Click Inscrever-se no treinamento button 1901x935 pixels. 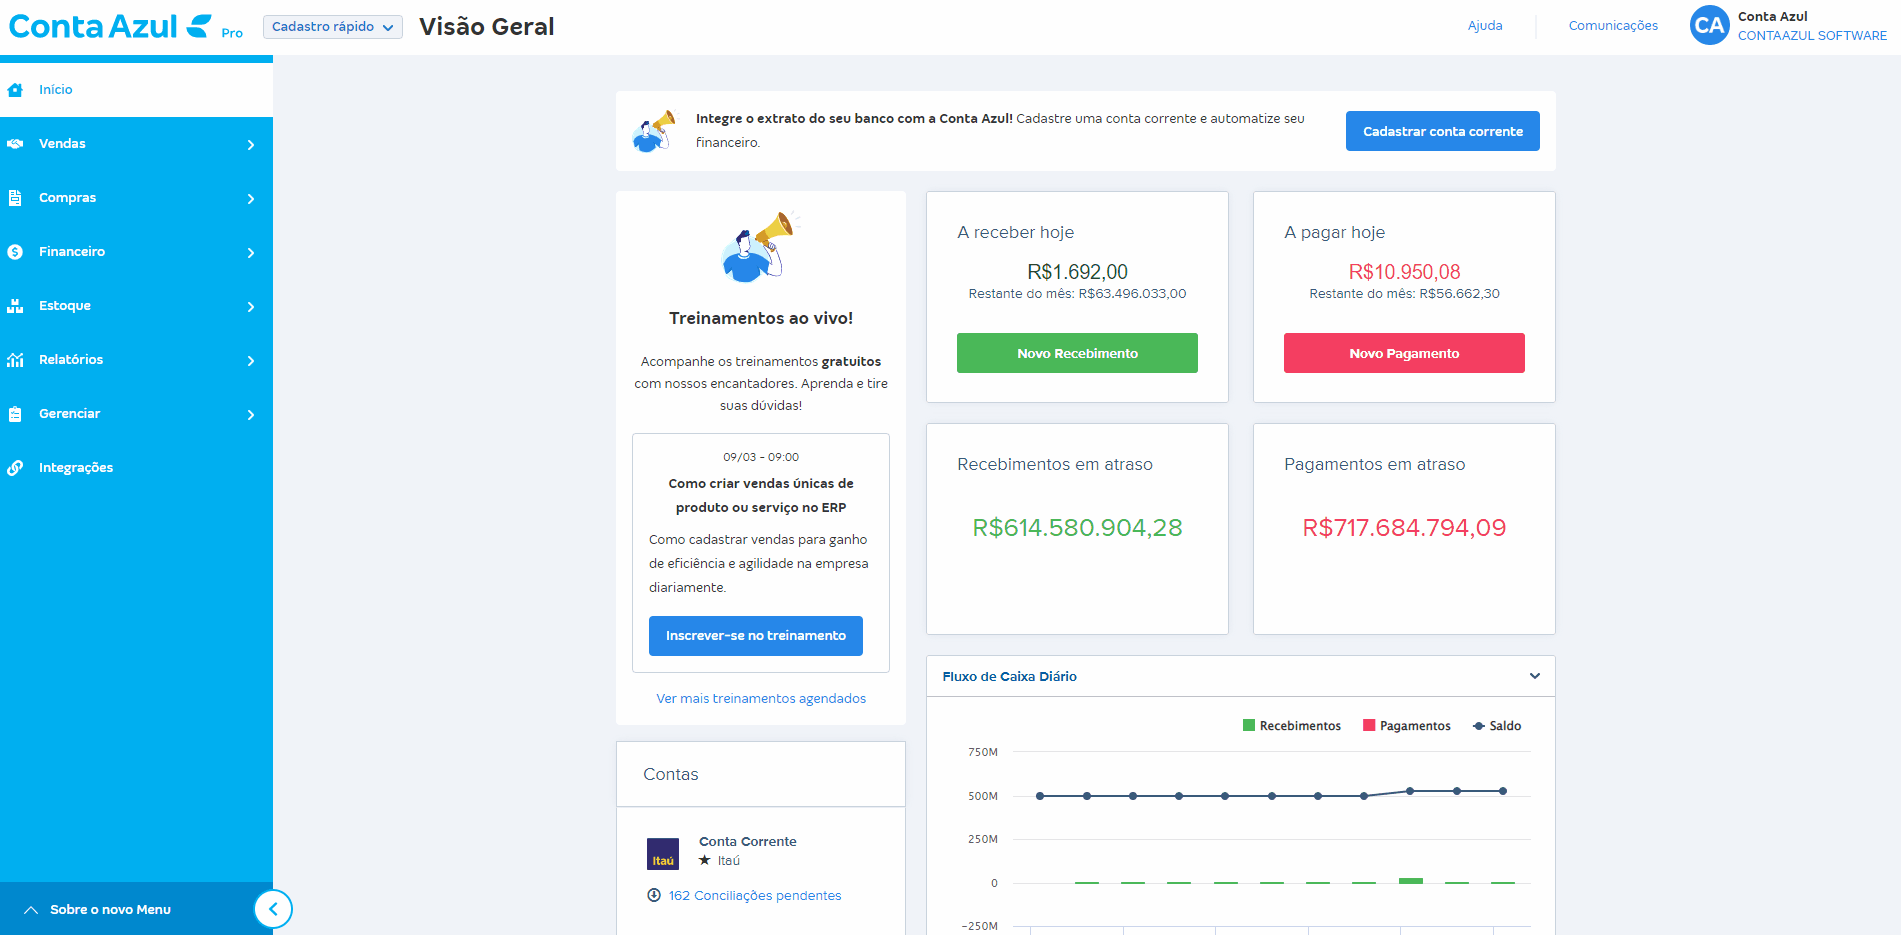756,636
